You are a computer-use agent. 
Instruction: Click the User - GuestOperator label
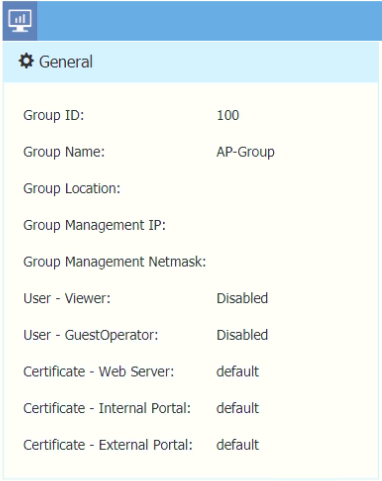point(91,335)
